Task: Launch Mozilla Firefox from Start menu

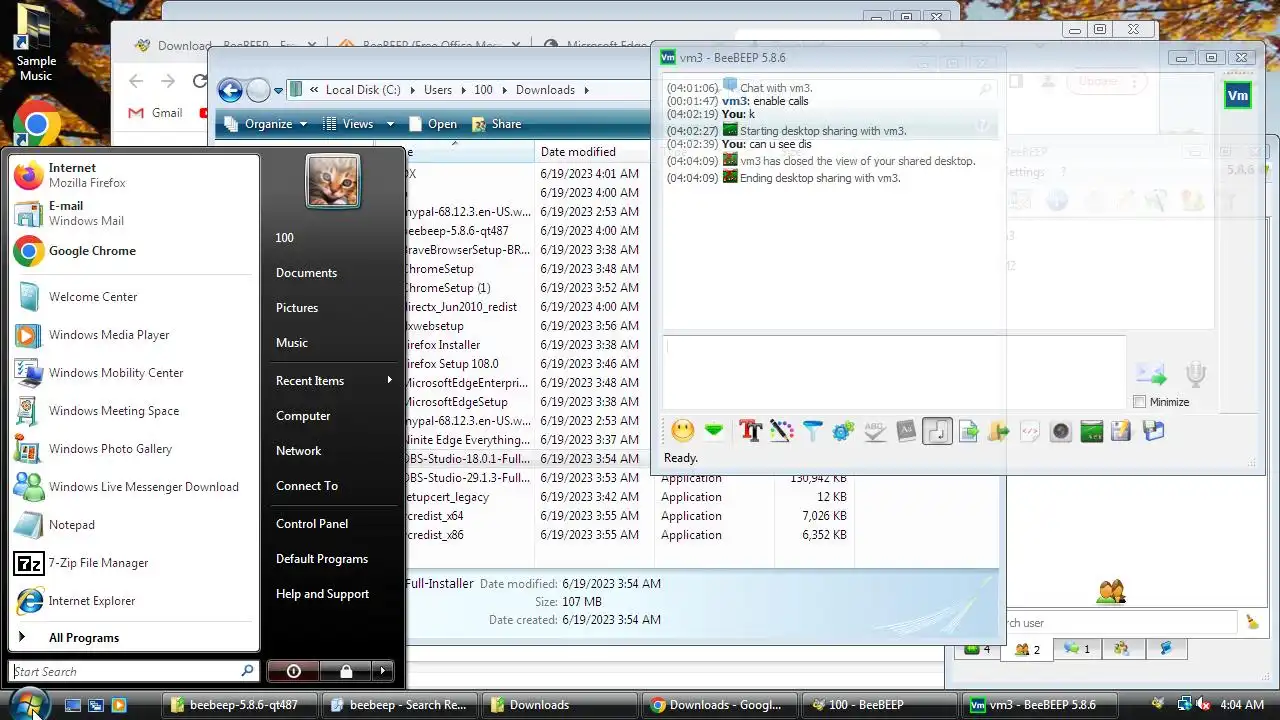Action: pyautogui.click(x=134, y=175)
